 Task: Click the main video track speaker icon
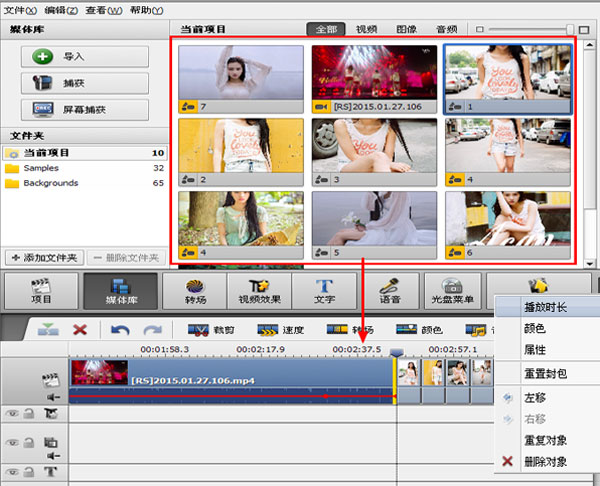coord(53,397)
